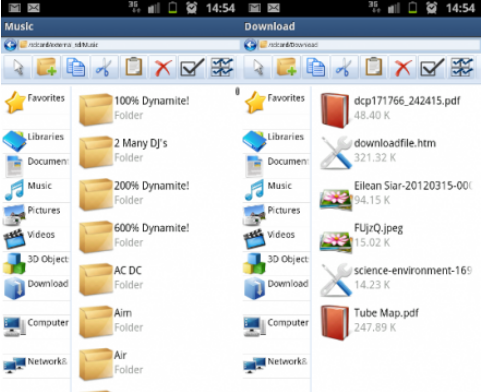Image resolution: width=481 pixels, height=392 pixels.
Task: Expand Computer in the Music pane sidebar
Action: [36, 326]
